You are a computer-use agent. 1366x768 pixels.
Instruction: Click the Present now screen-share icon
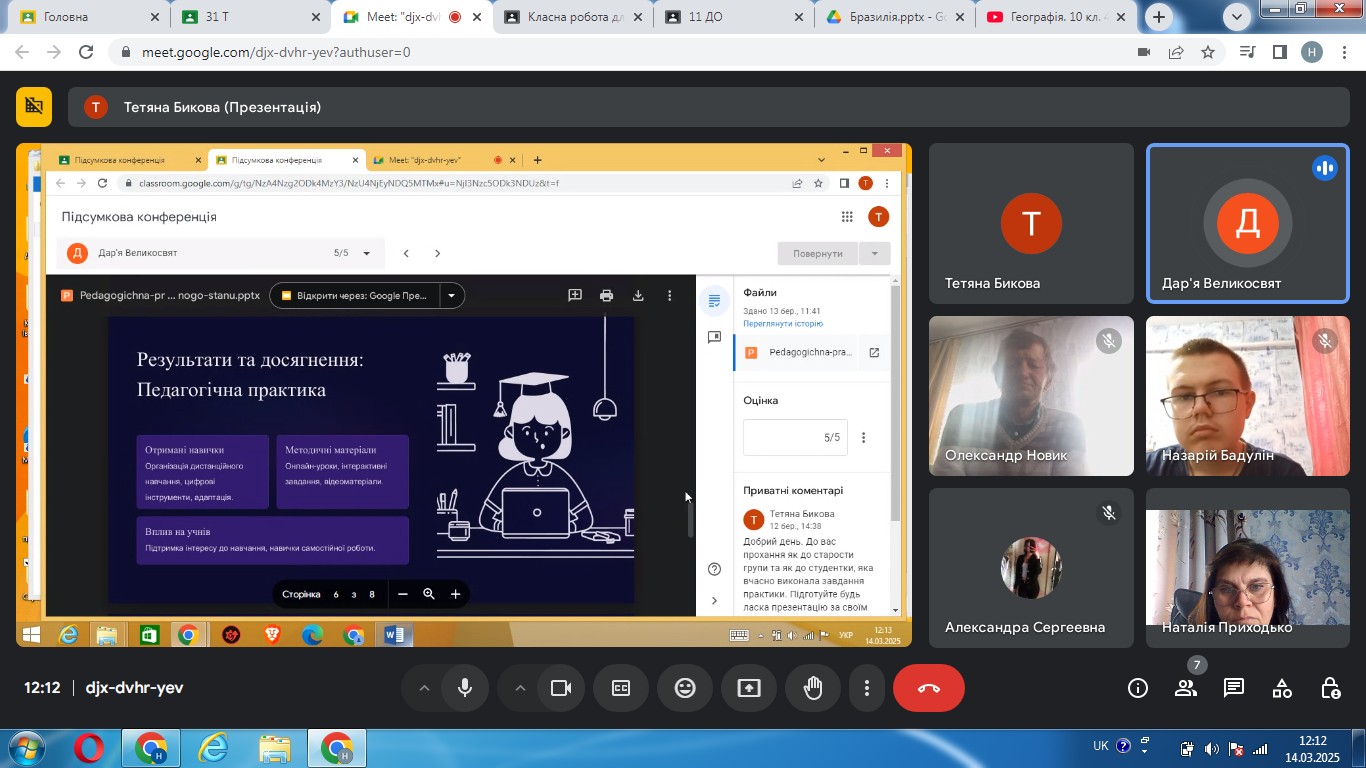[x=749, y=688]
